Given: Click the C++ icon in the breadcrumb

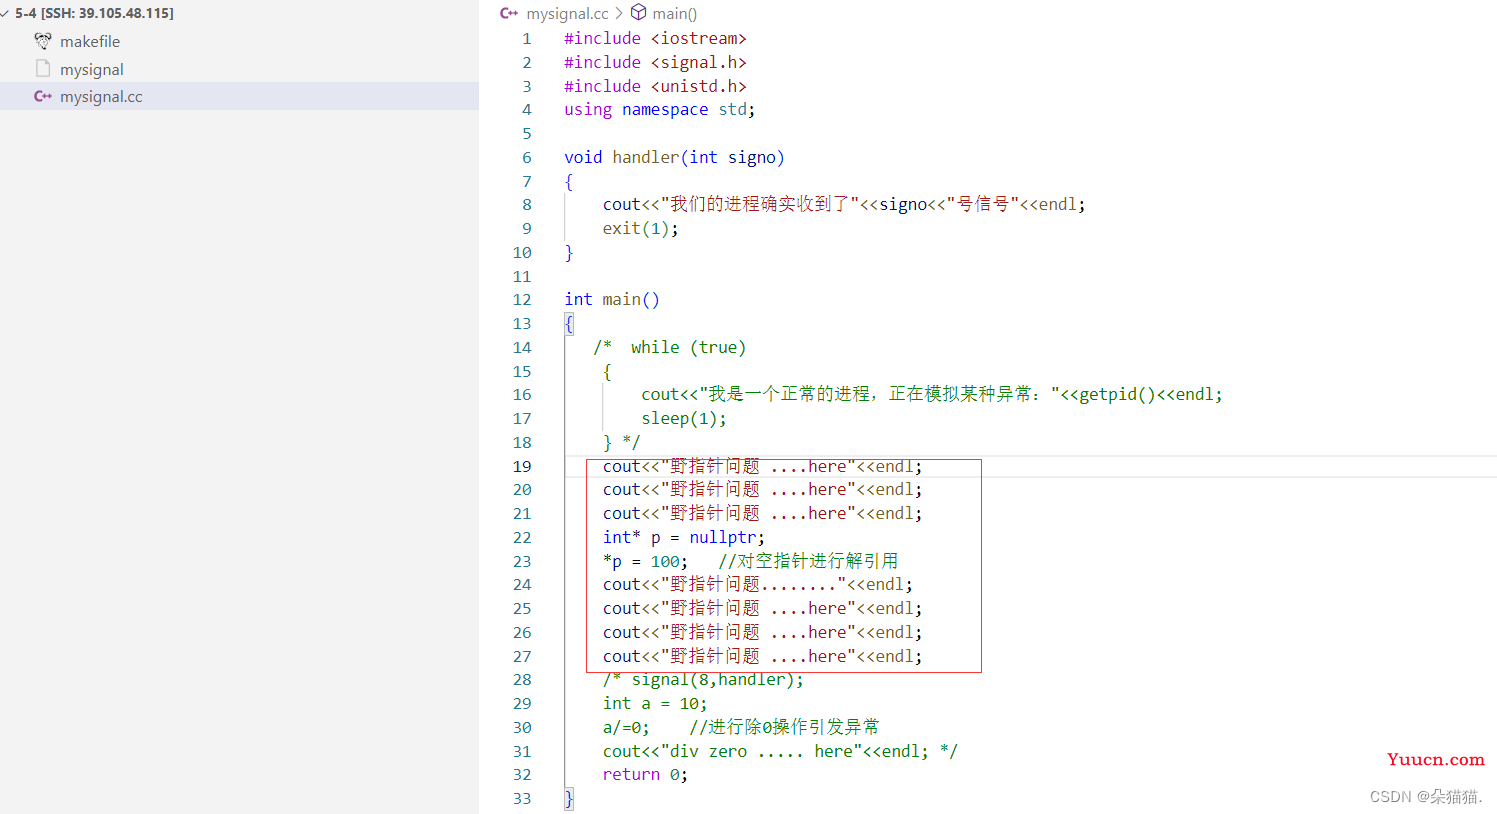Looking at the screenshot, I should coord(509,13).
